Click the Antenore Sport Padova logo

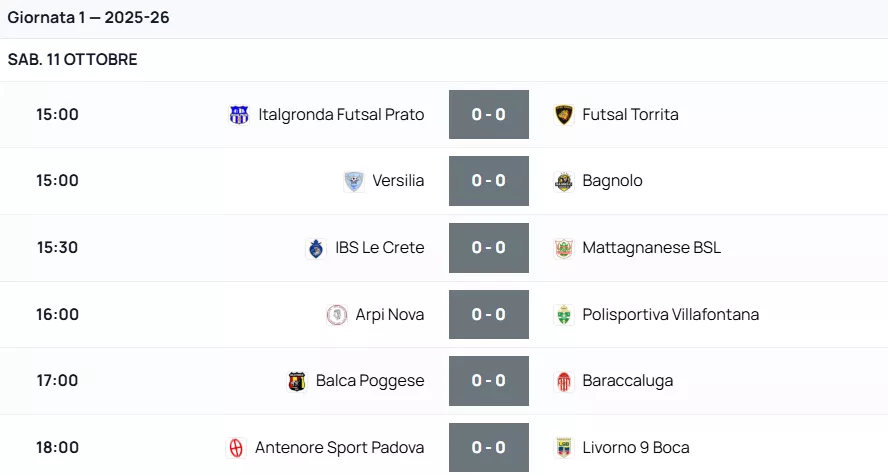click(236, 448)
